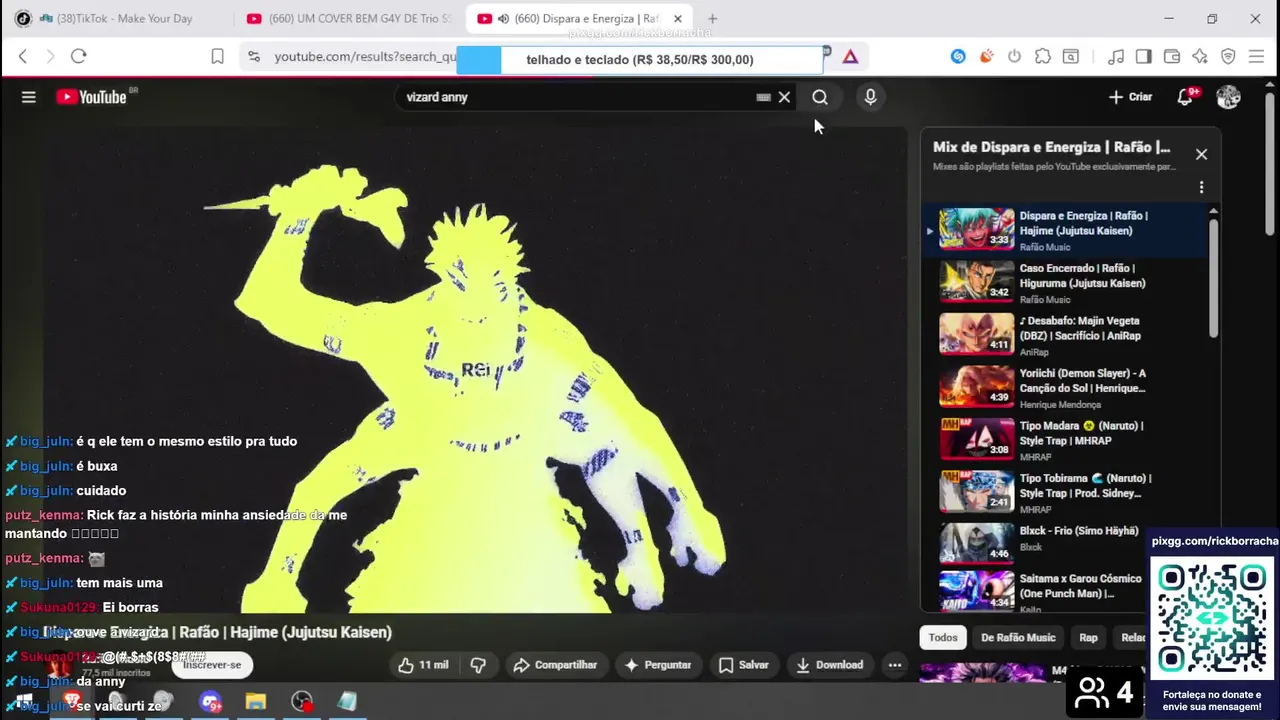Viewport: 1280px width, 720px height.
Task: Reload the page
Action: (x=79, y=57)
